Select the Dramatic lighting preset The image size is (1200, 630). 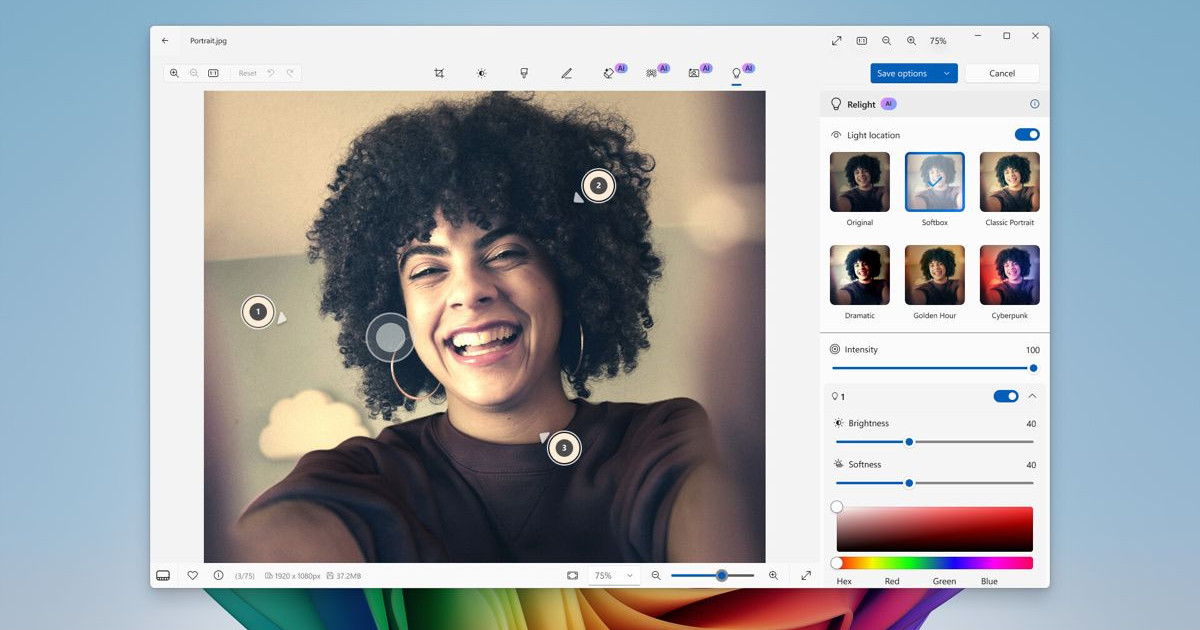(859, 275)
